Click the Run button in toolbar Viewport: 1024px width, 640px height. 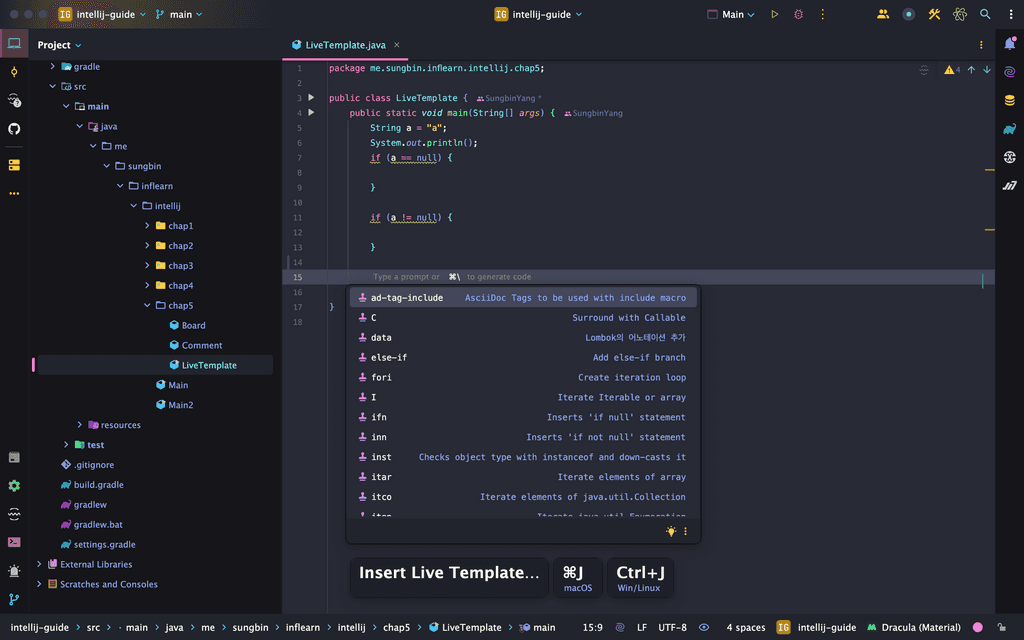pyautogui.click(x=775, y=14)
